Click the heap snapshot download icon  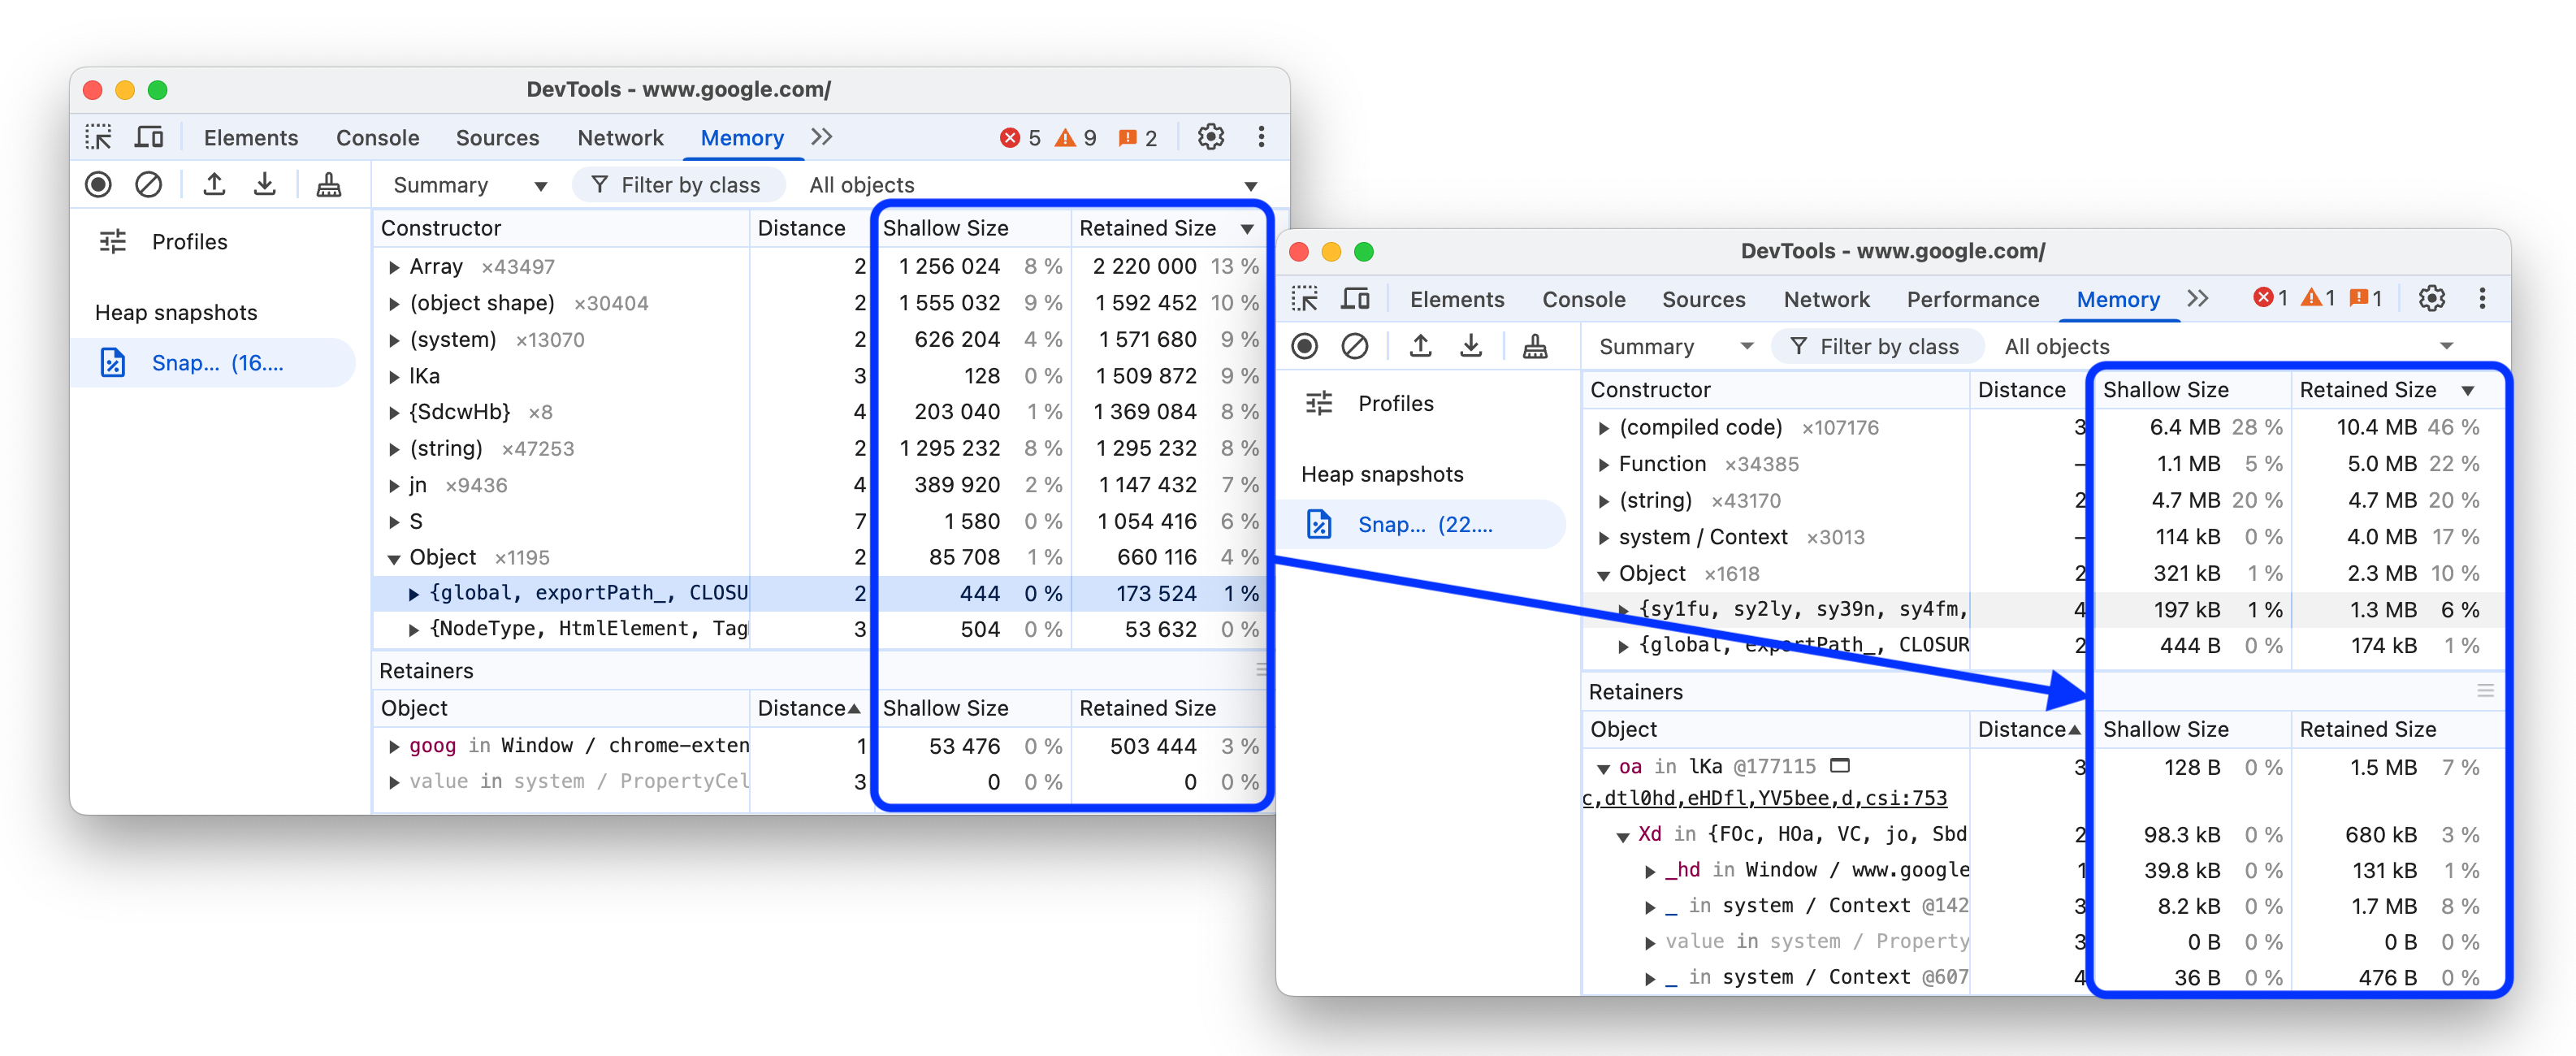coord(263,185)
